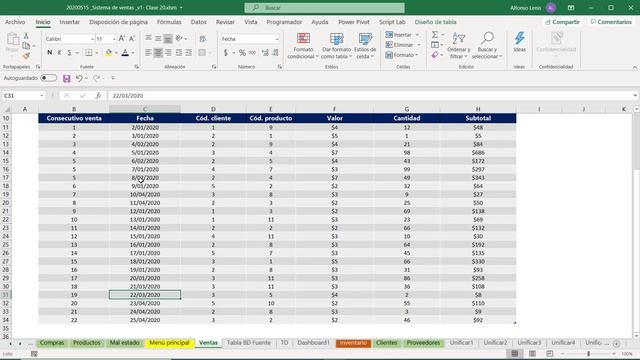The image size is (640, 360).
Task: Toggle italic formatting (K)
Action: coord(60,53)
